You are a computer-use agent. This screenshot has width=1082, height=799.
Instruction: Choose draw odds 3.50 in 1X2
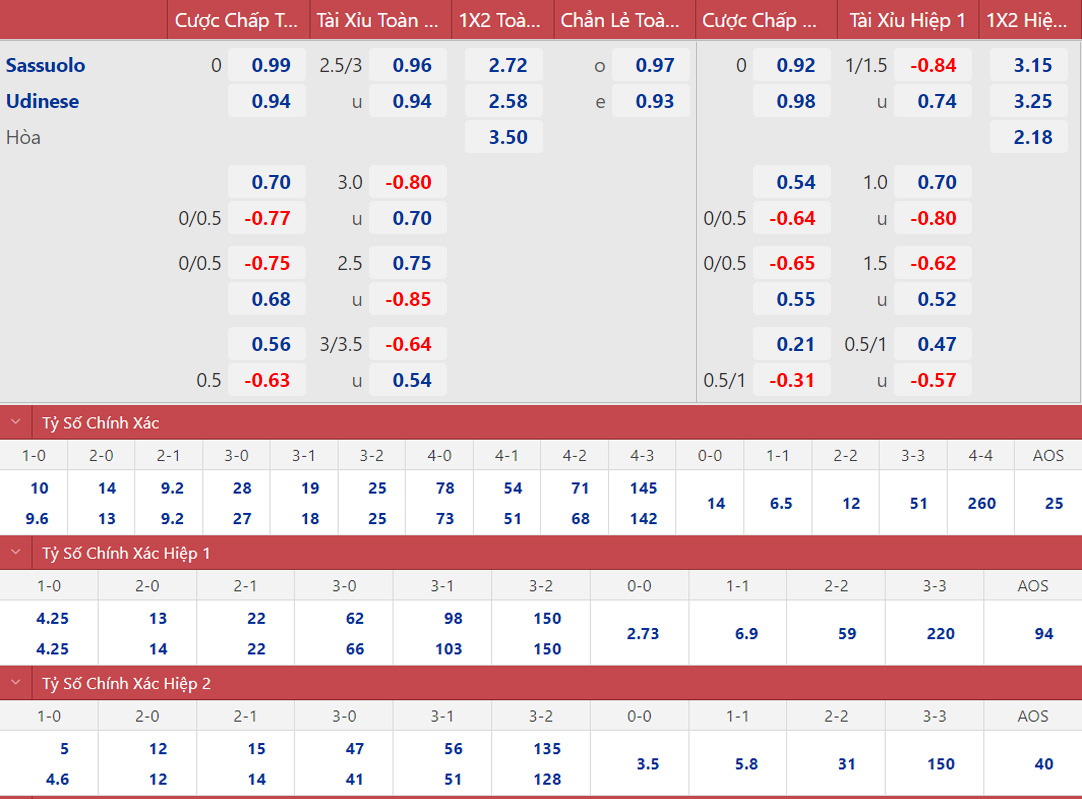click(x=508, y=137)
